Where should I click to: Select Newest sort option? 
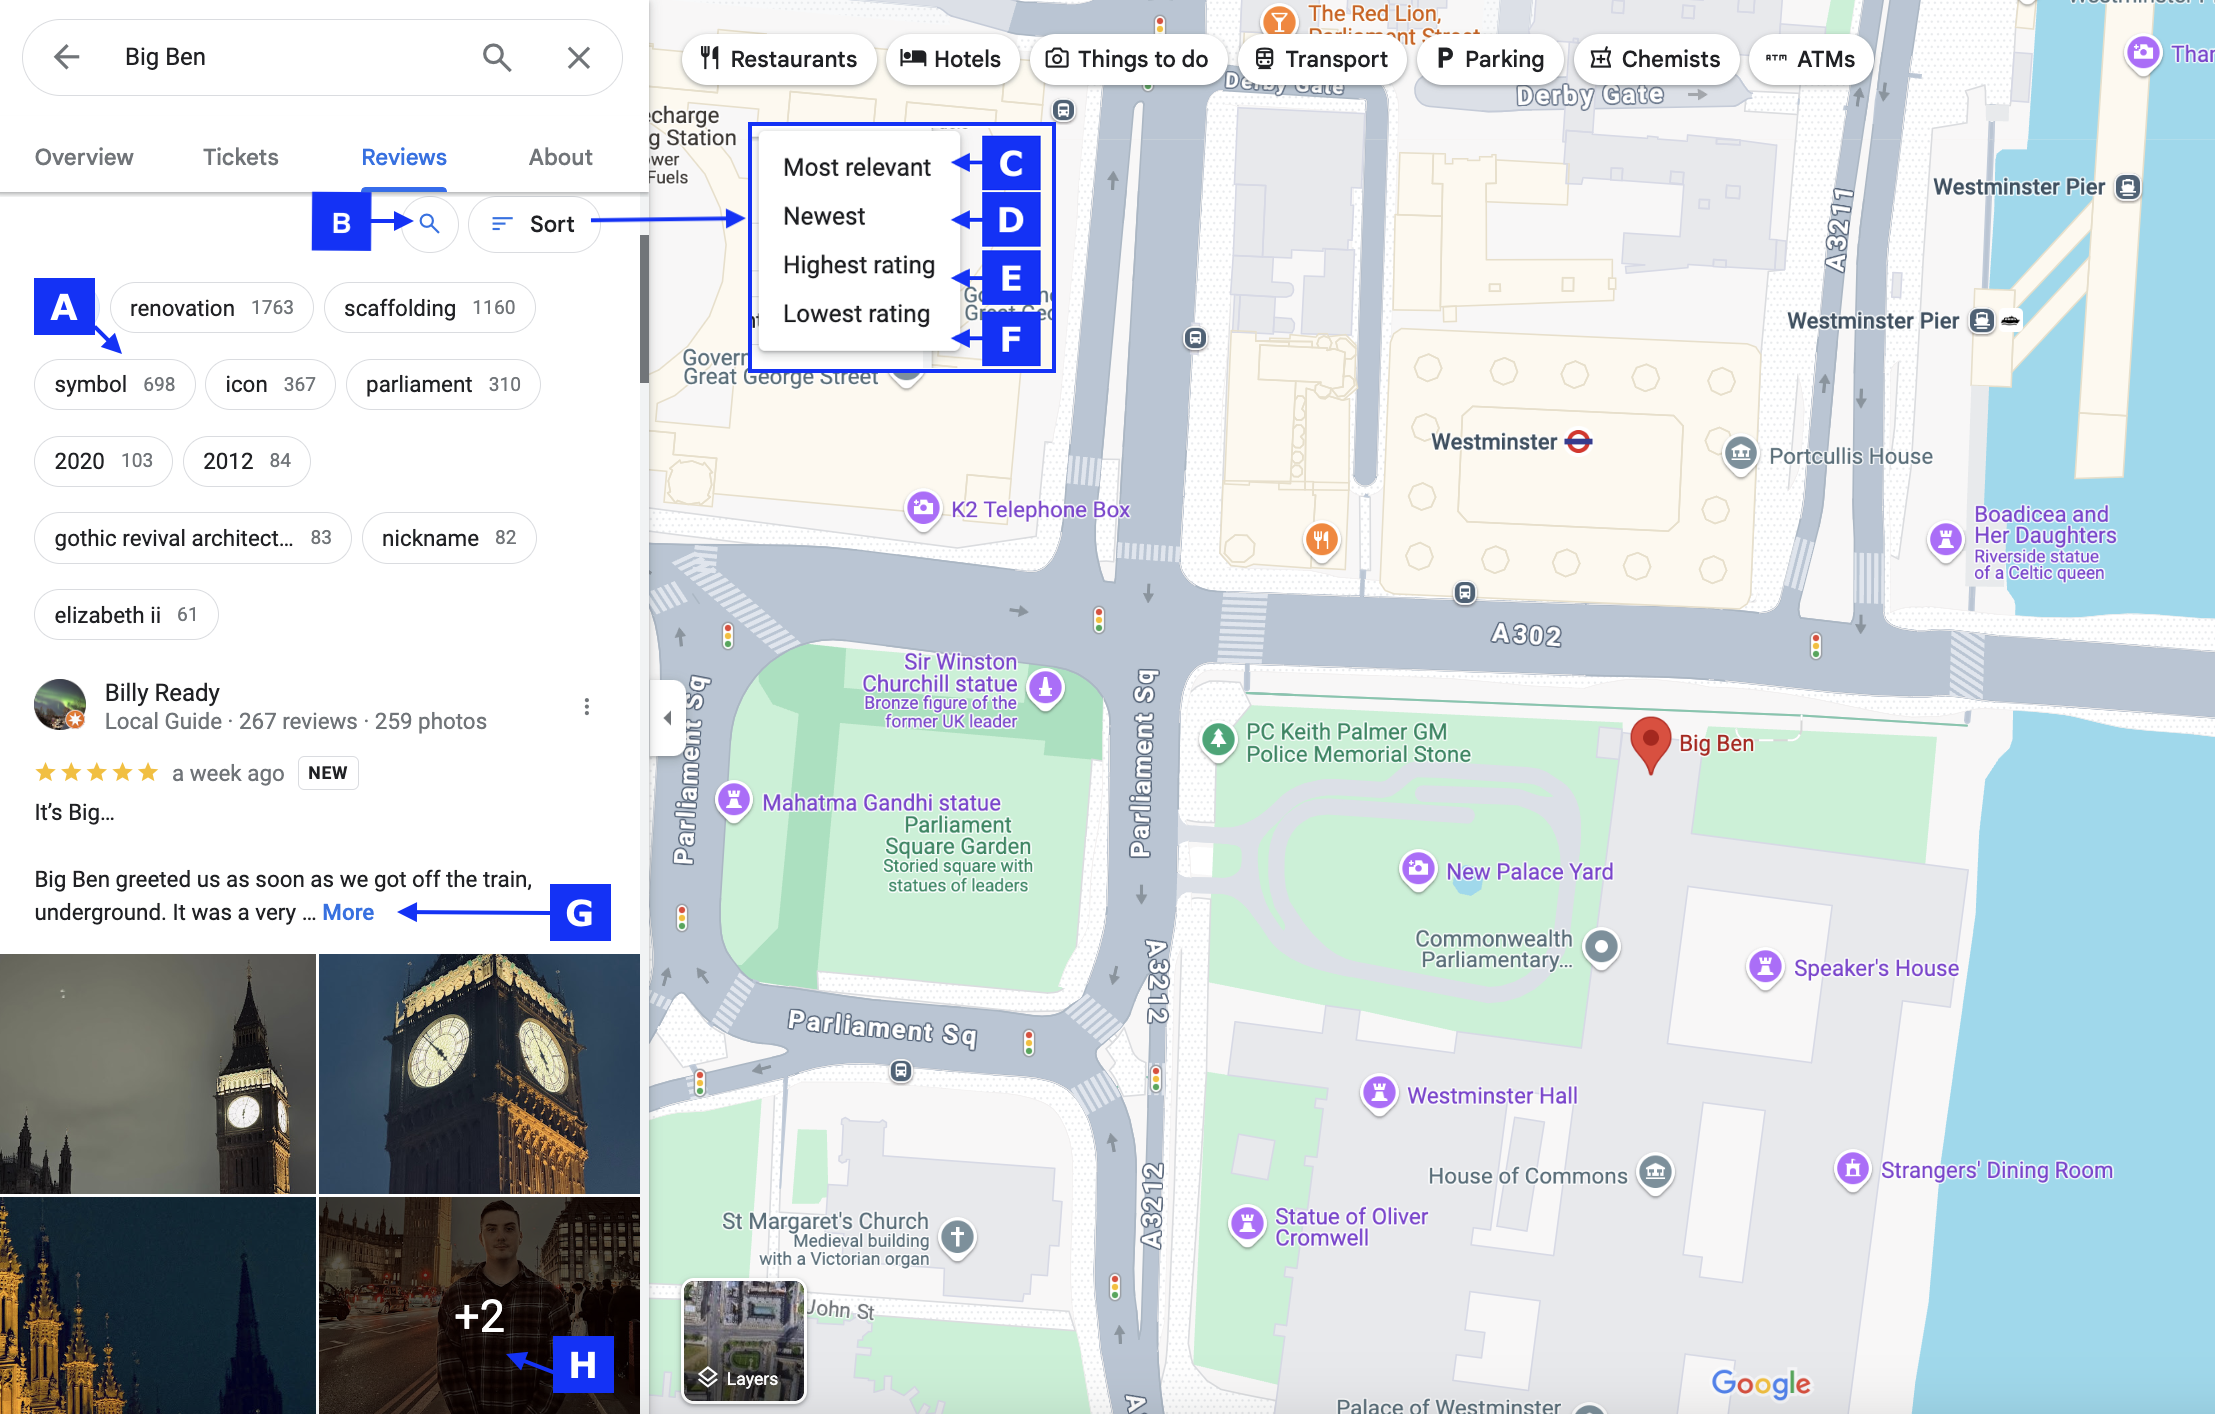[x=823, y=215]
